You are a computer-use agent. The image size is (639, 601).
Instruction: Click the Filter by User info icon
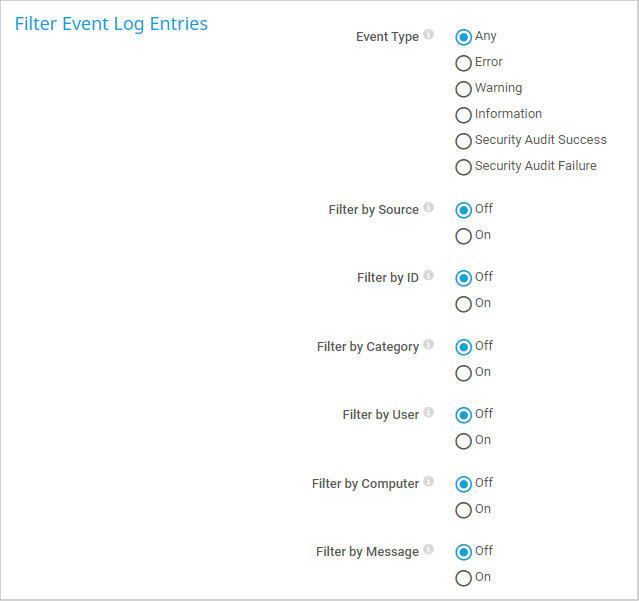tap(429, 413)
